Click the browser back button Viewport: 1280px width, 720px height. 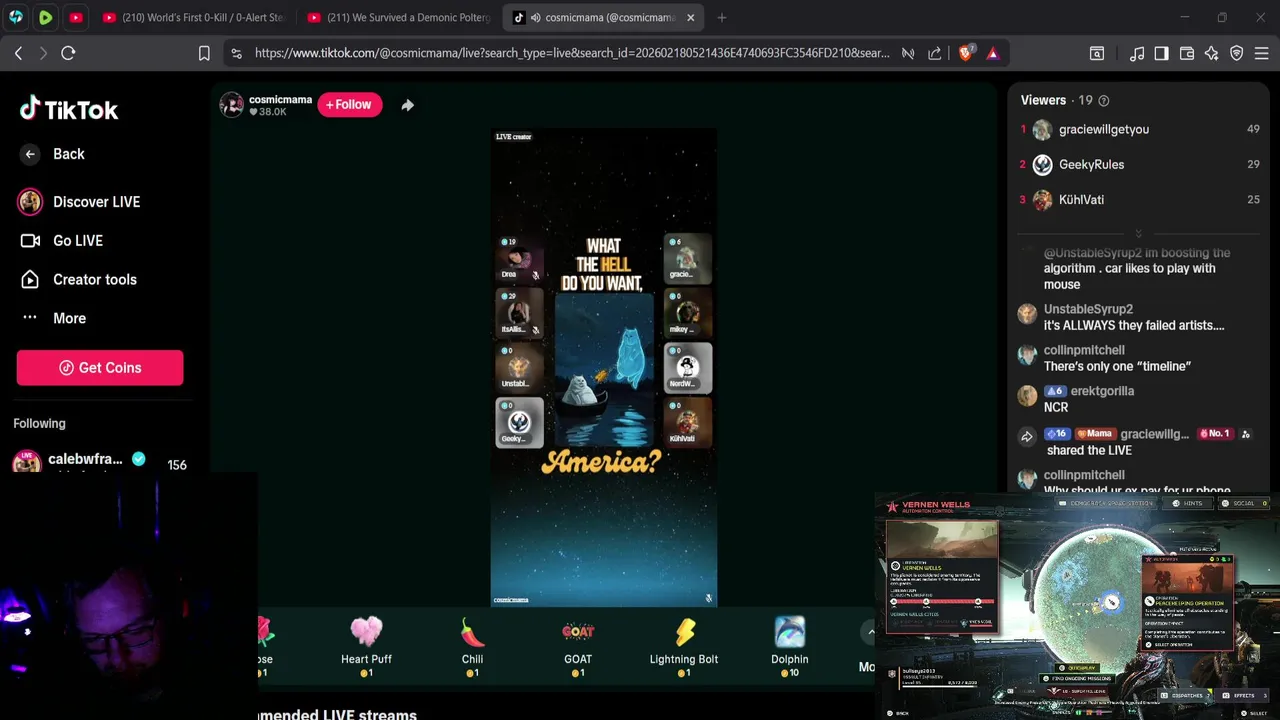tap(18, 53)
